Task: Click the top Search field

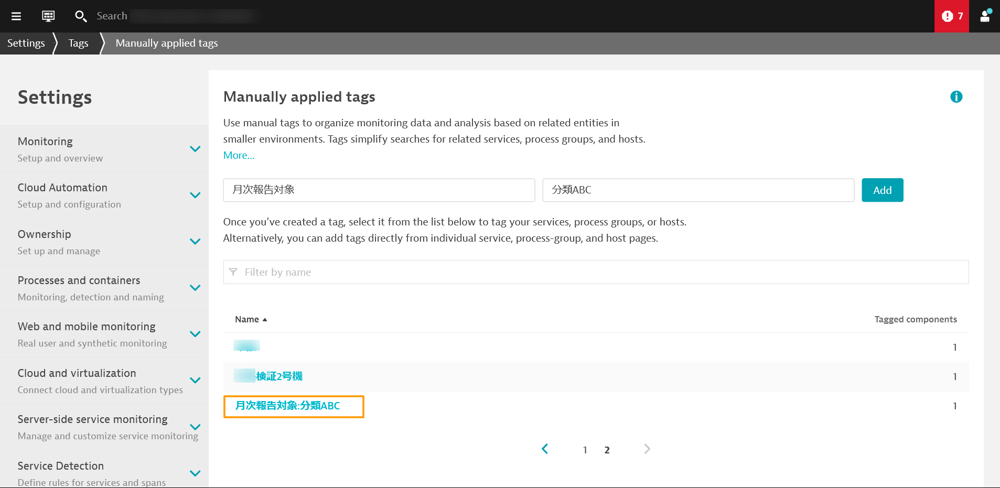Action: [175, 16]
